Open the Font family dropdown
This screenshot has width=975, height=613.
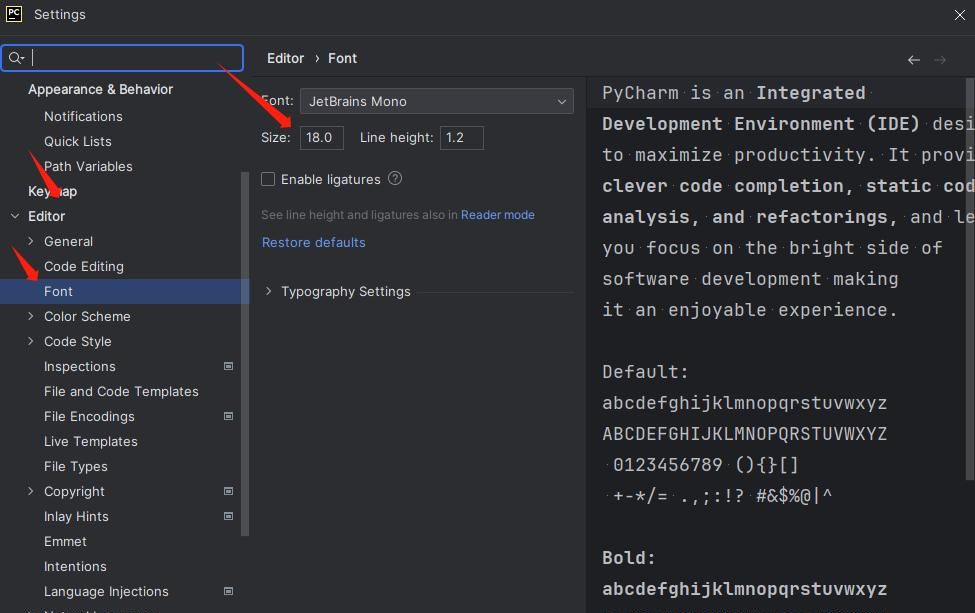point(437,101)
